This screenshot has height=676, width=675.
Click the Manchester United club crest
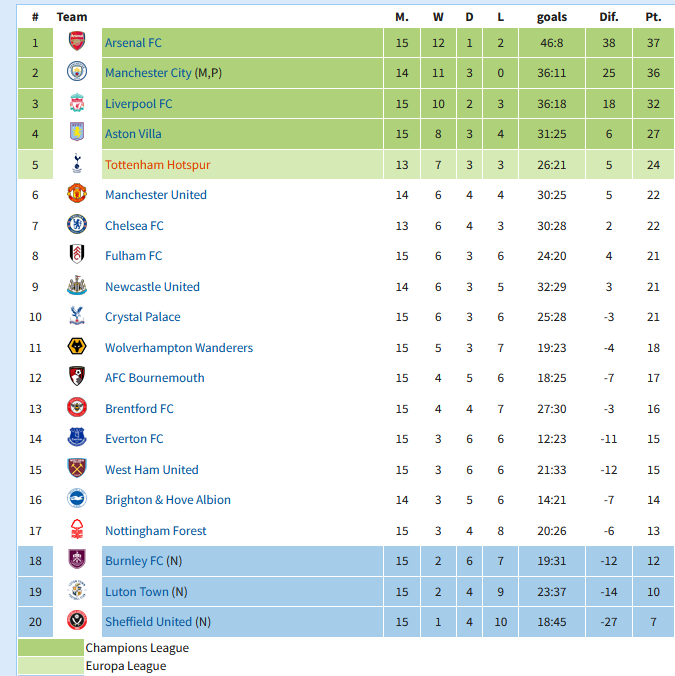(77, 194)
